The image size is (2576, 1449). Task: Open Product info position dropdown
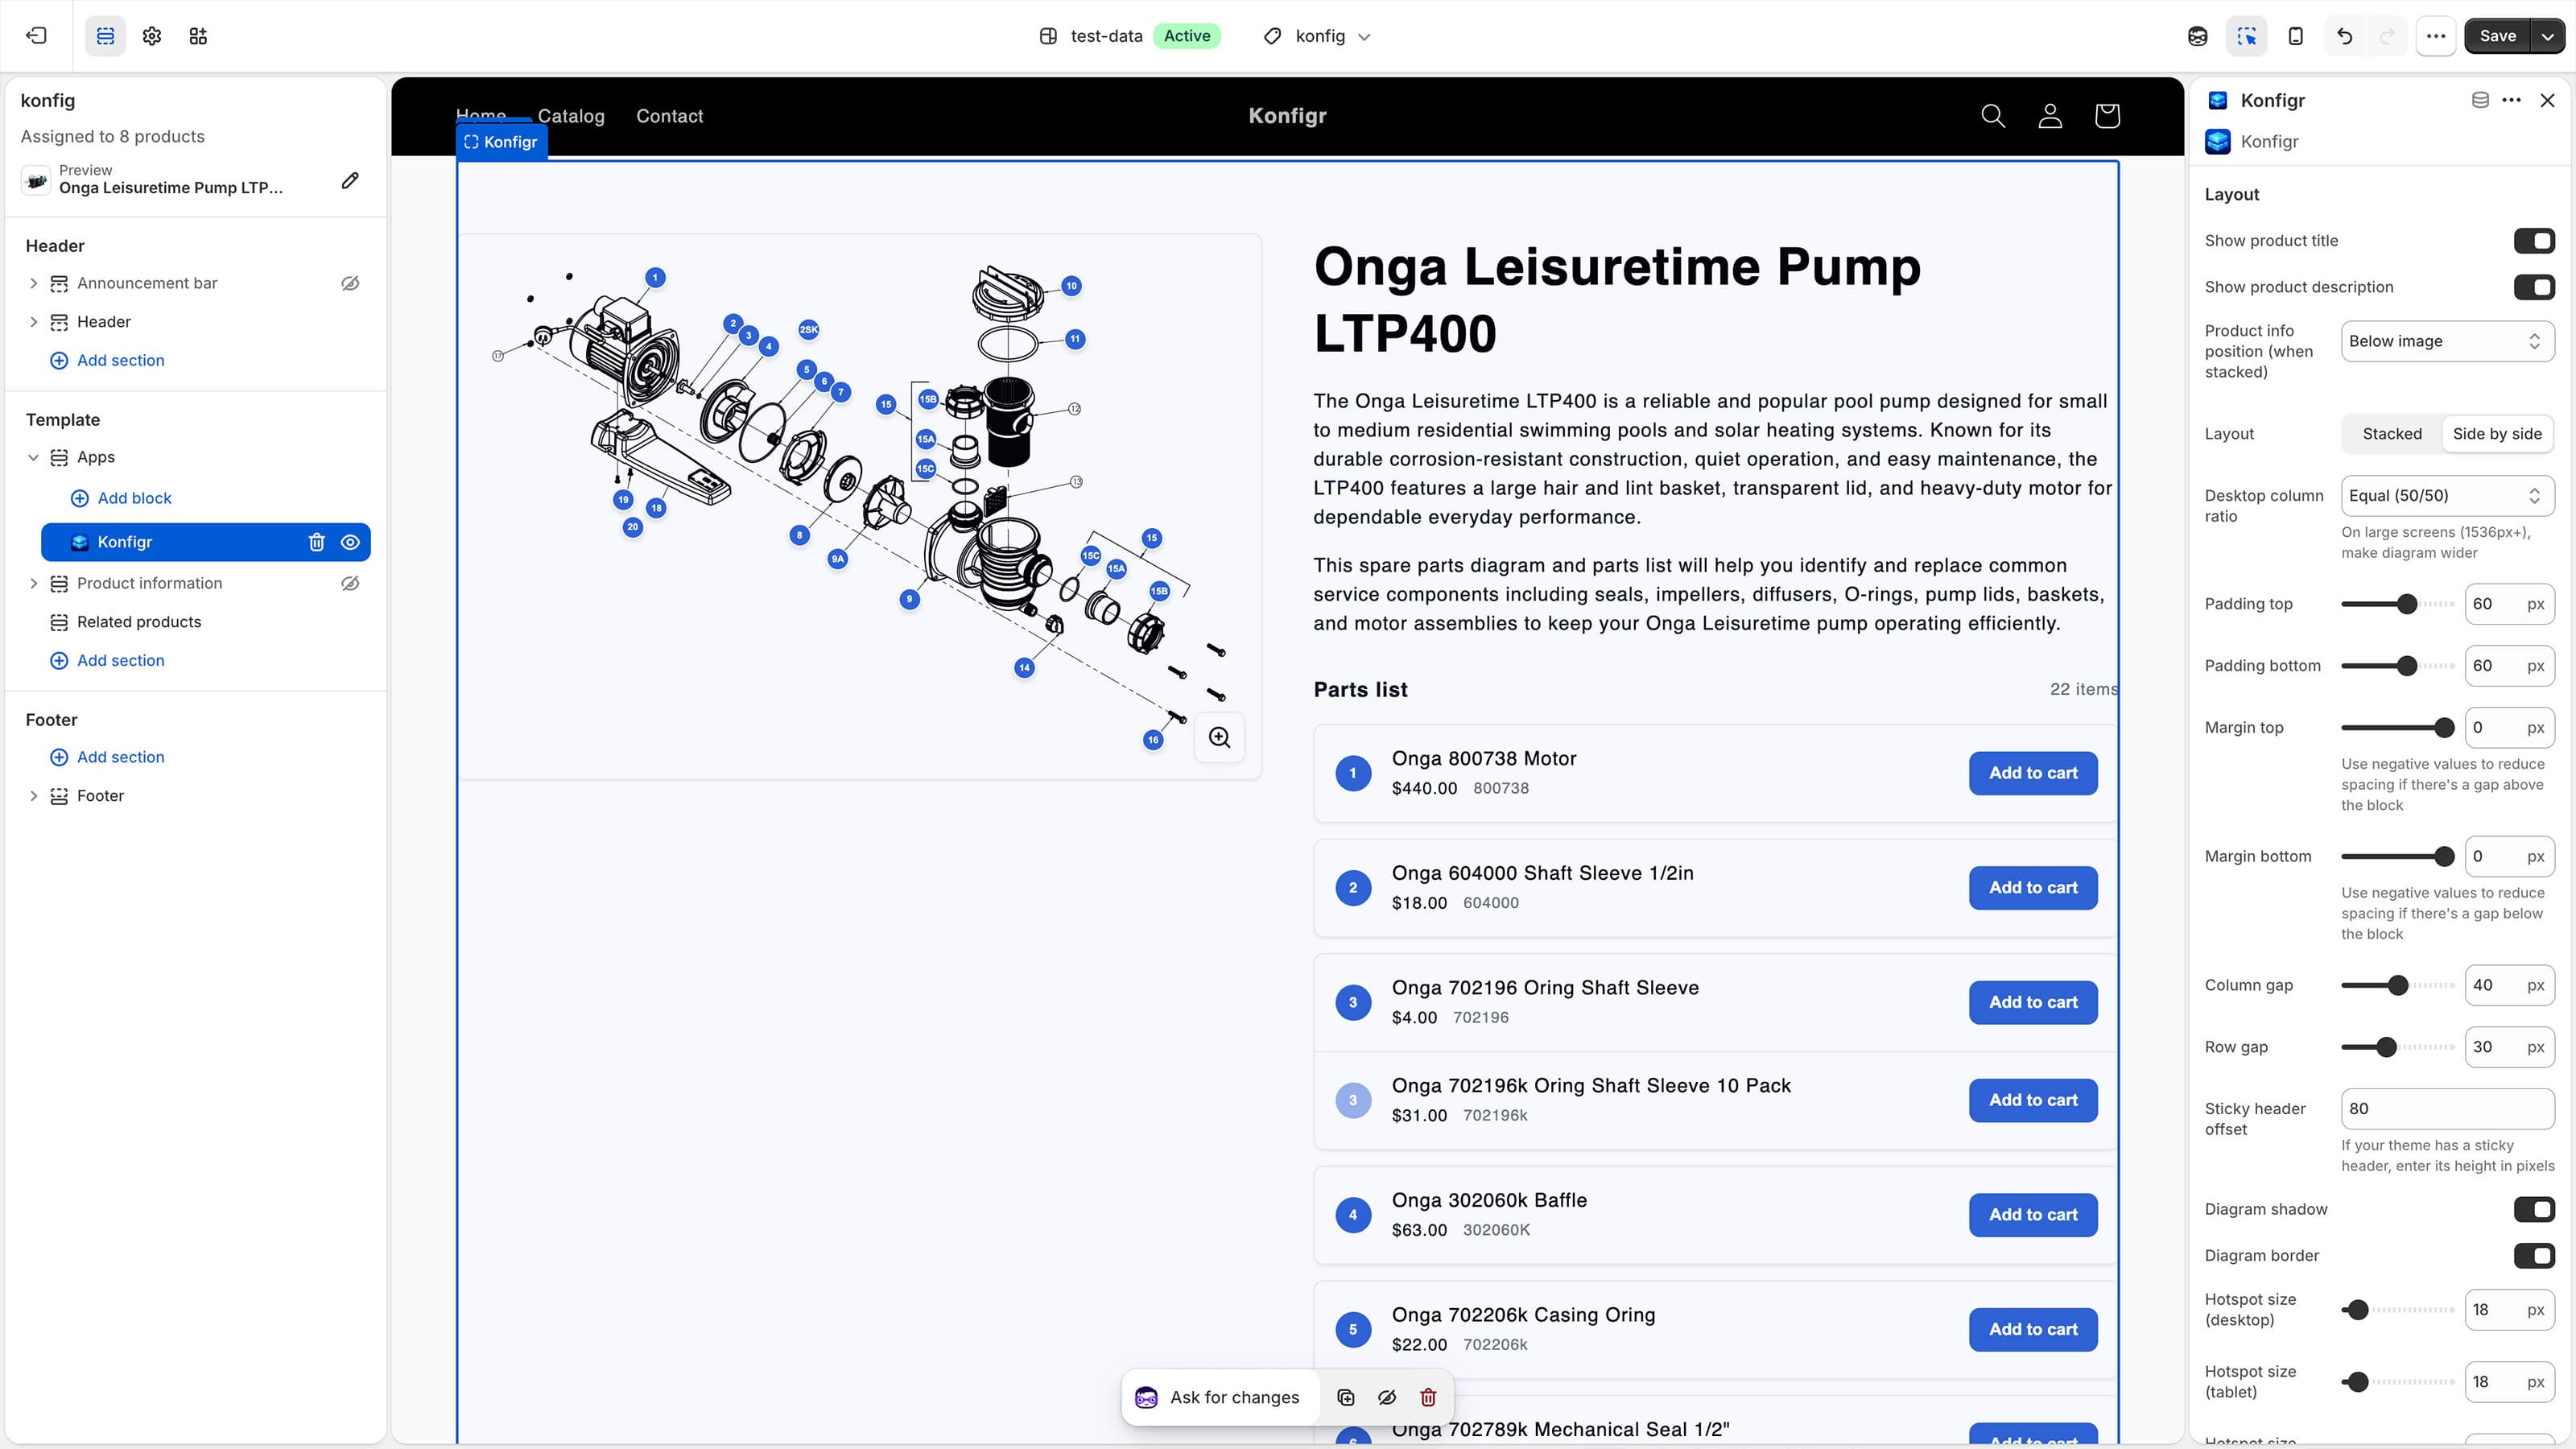(2447, 341)
